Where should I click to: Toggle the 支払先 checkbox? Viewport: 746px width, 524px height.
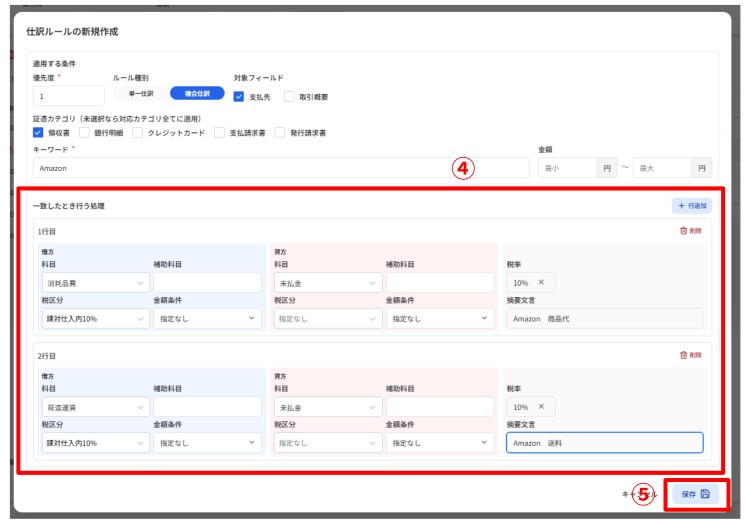pos(239,97)
